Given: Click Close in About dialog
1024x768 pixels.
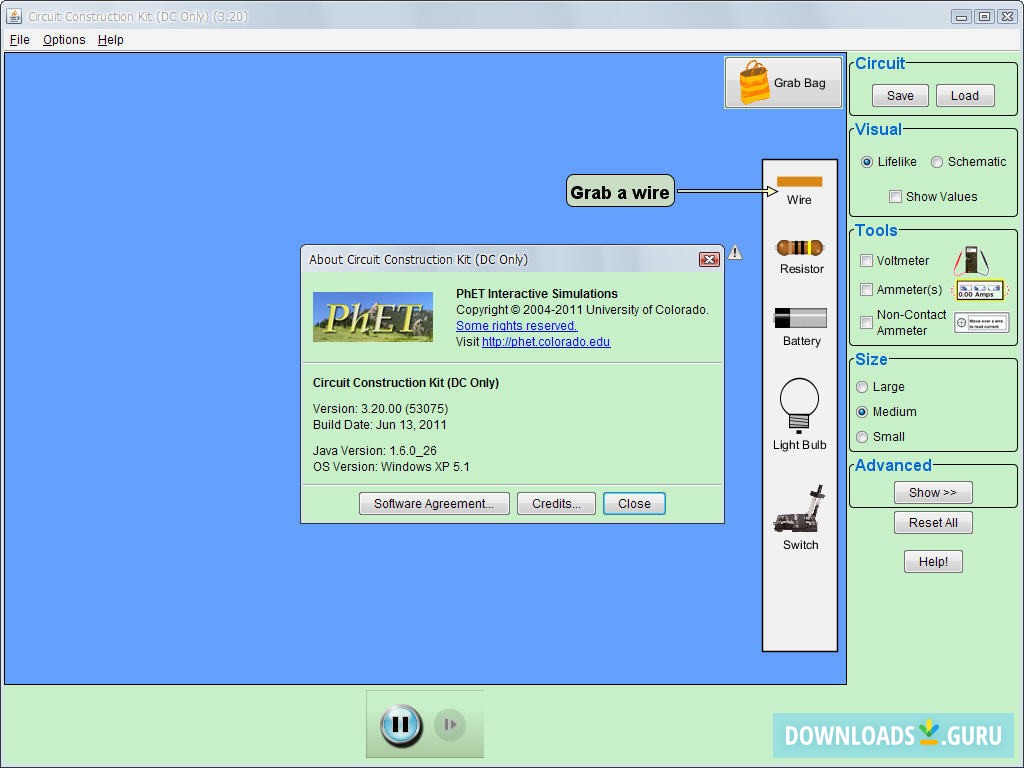Looking at the screenshot, I should (x=634, y=504).
